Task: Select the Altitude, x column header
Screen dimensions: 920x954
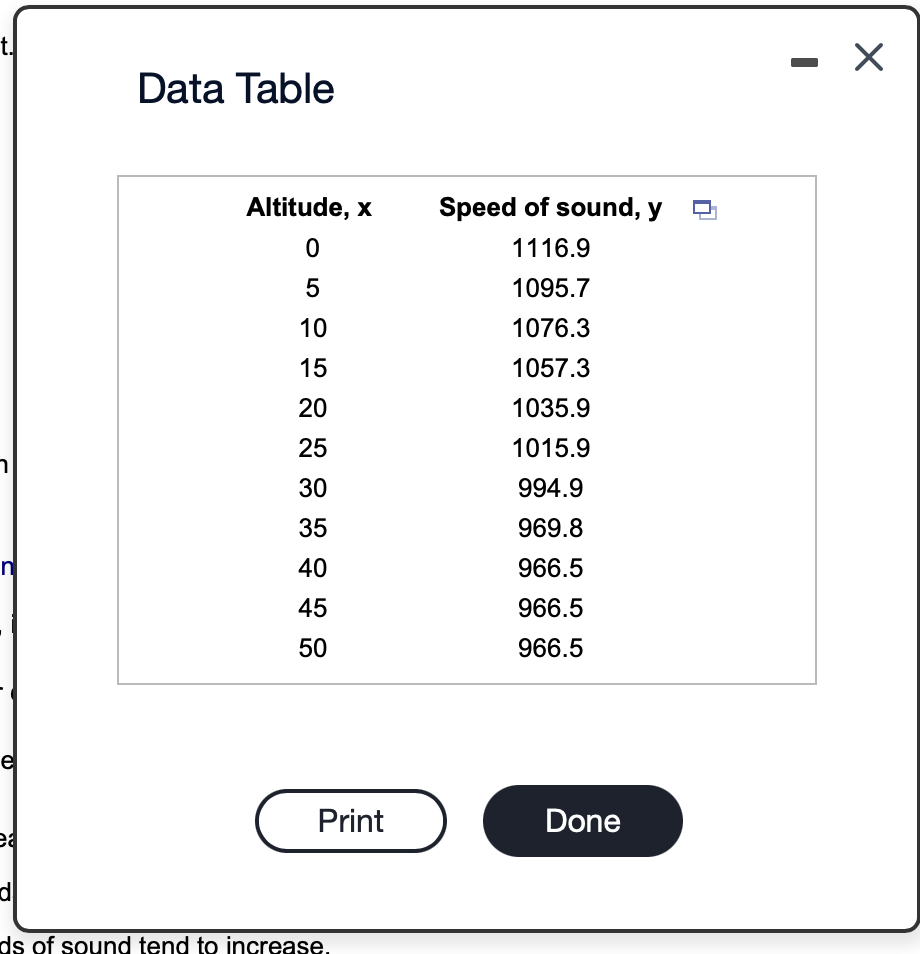Action: tap(308, 208)
